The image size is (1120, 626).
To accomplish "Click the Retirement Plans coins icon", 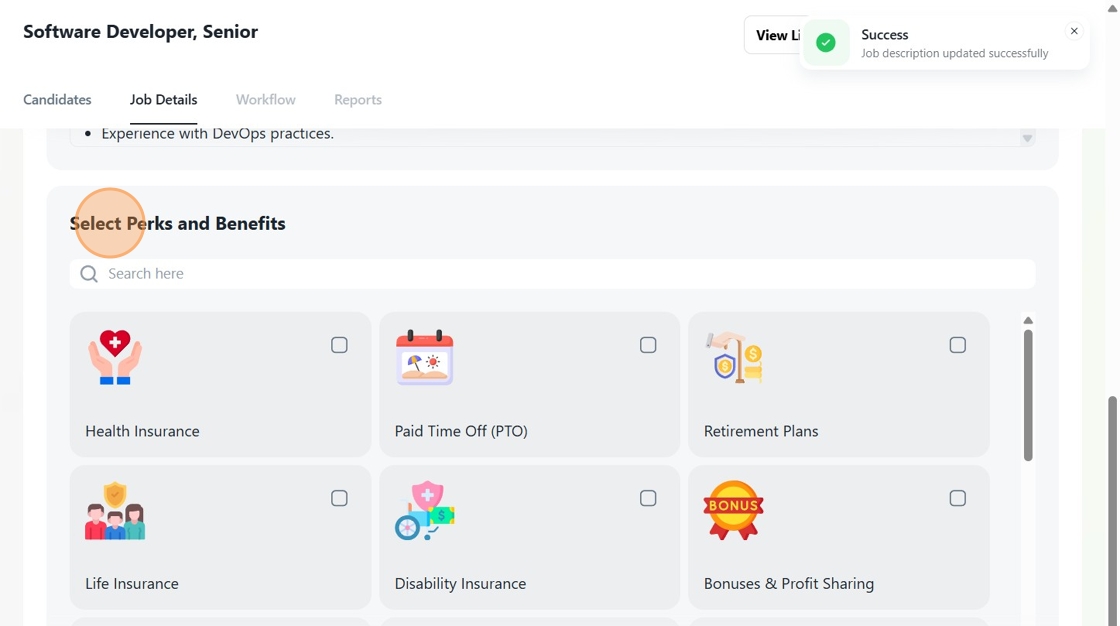I will pyautogui.click(x=735, y=358).
